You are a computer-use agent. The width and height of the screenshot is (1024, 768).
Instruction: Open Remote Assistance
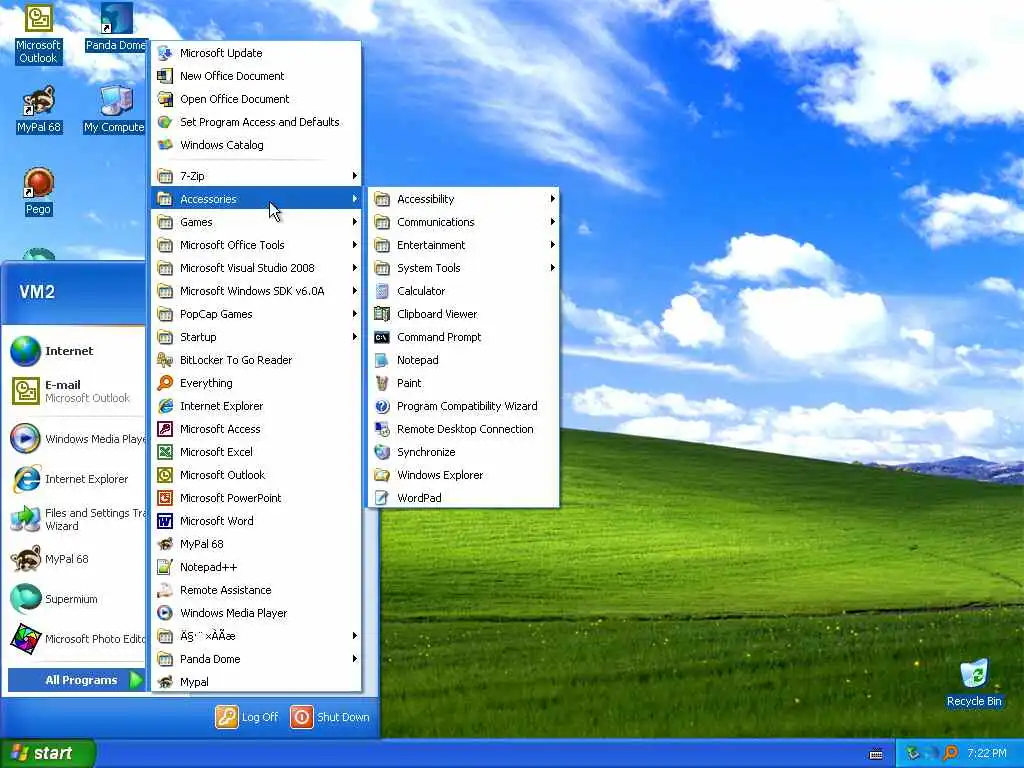click(x=256, y=590)
